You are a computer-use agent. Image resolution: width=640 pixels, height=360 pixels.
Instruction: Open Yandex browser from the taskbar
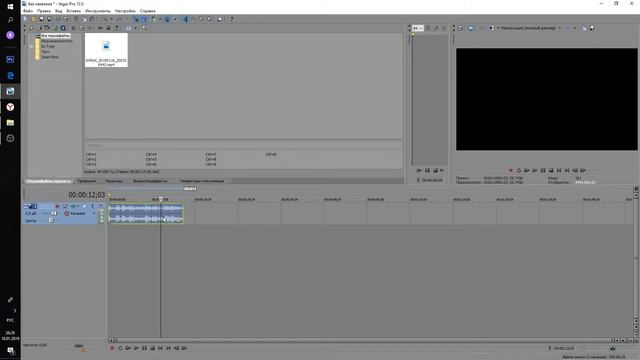[10, 107]
